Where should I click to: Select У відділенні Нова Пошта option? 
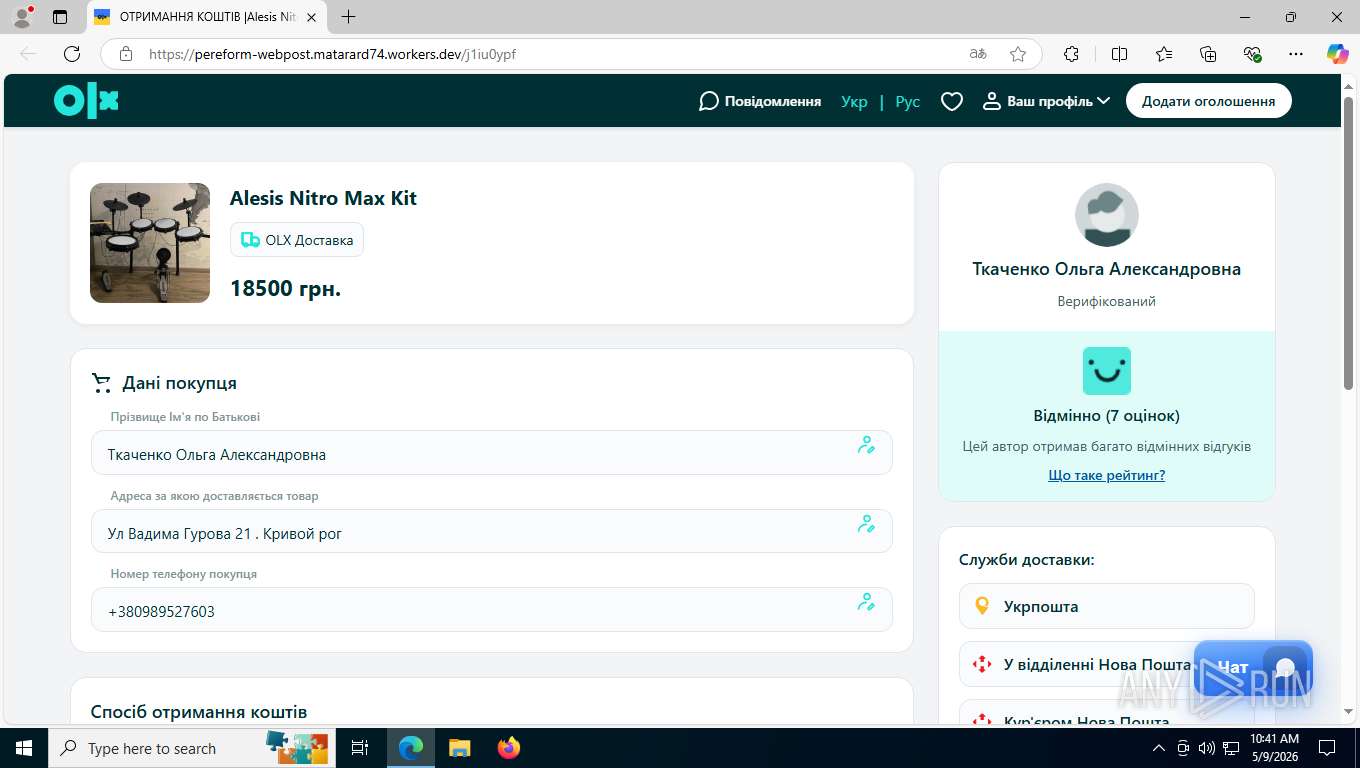1106,664
